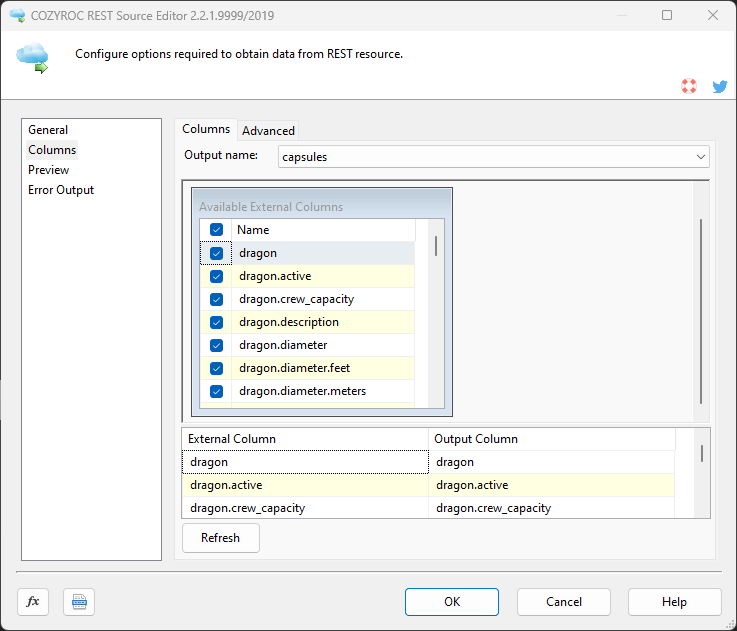
Task: Open Help for the editor
Action: [674, 601]
